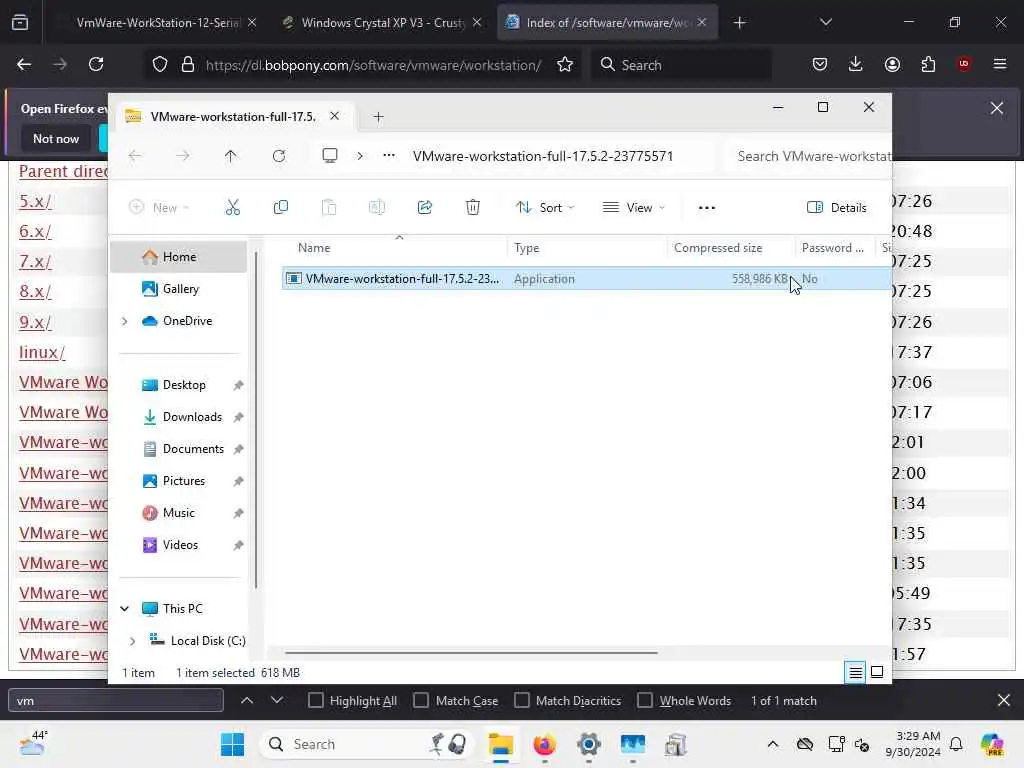Reload the Firefox page
Screen dimensions: 1024x768
point(96,64)
